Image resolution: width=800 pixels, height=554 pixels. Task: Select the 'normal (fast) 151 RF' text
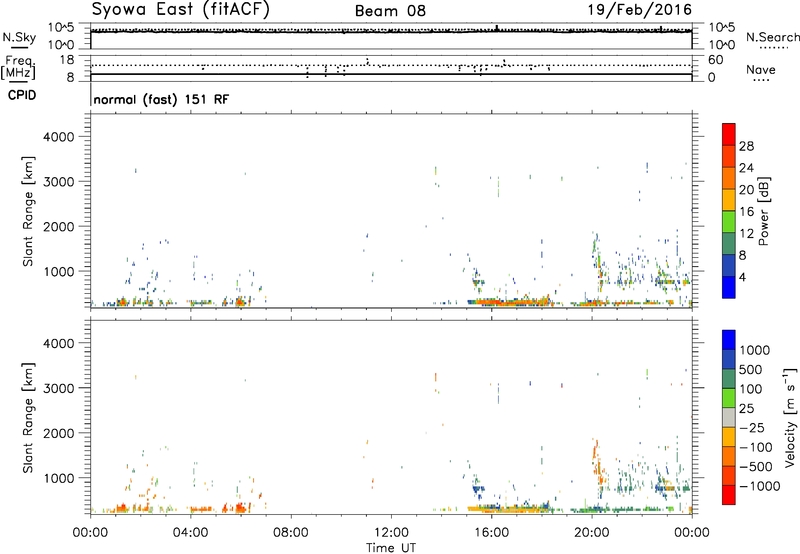[161, 99]
